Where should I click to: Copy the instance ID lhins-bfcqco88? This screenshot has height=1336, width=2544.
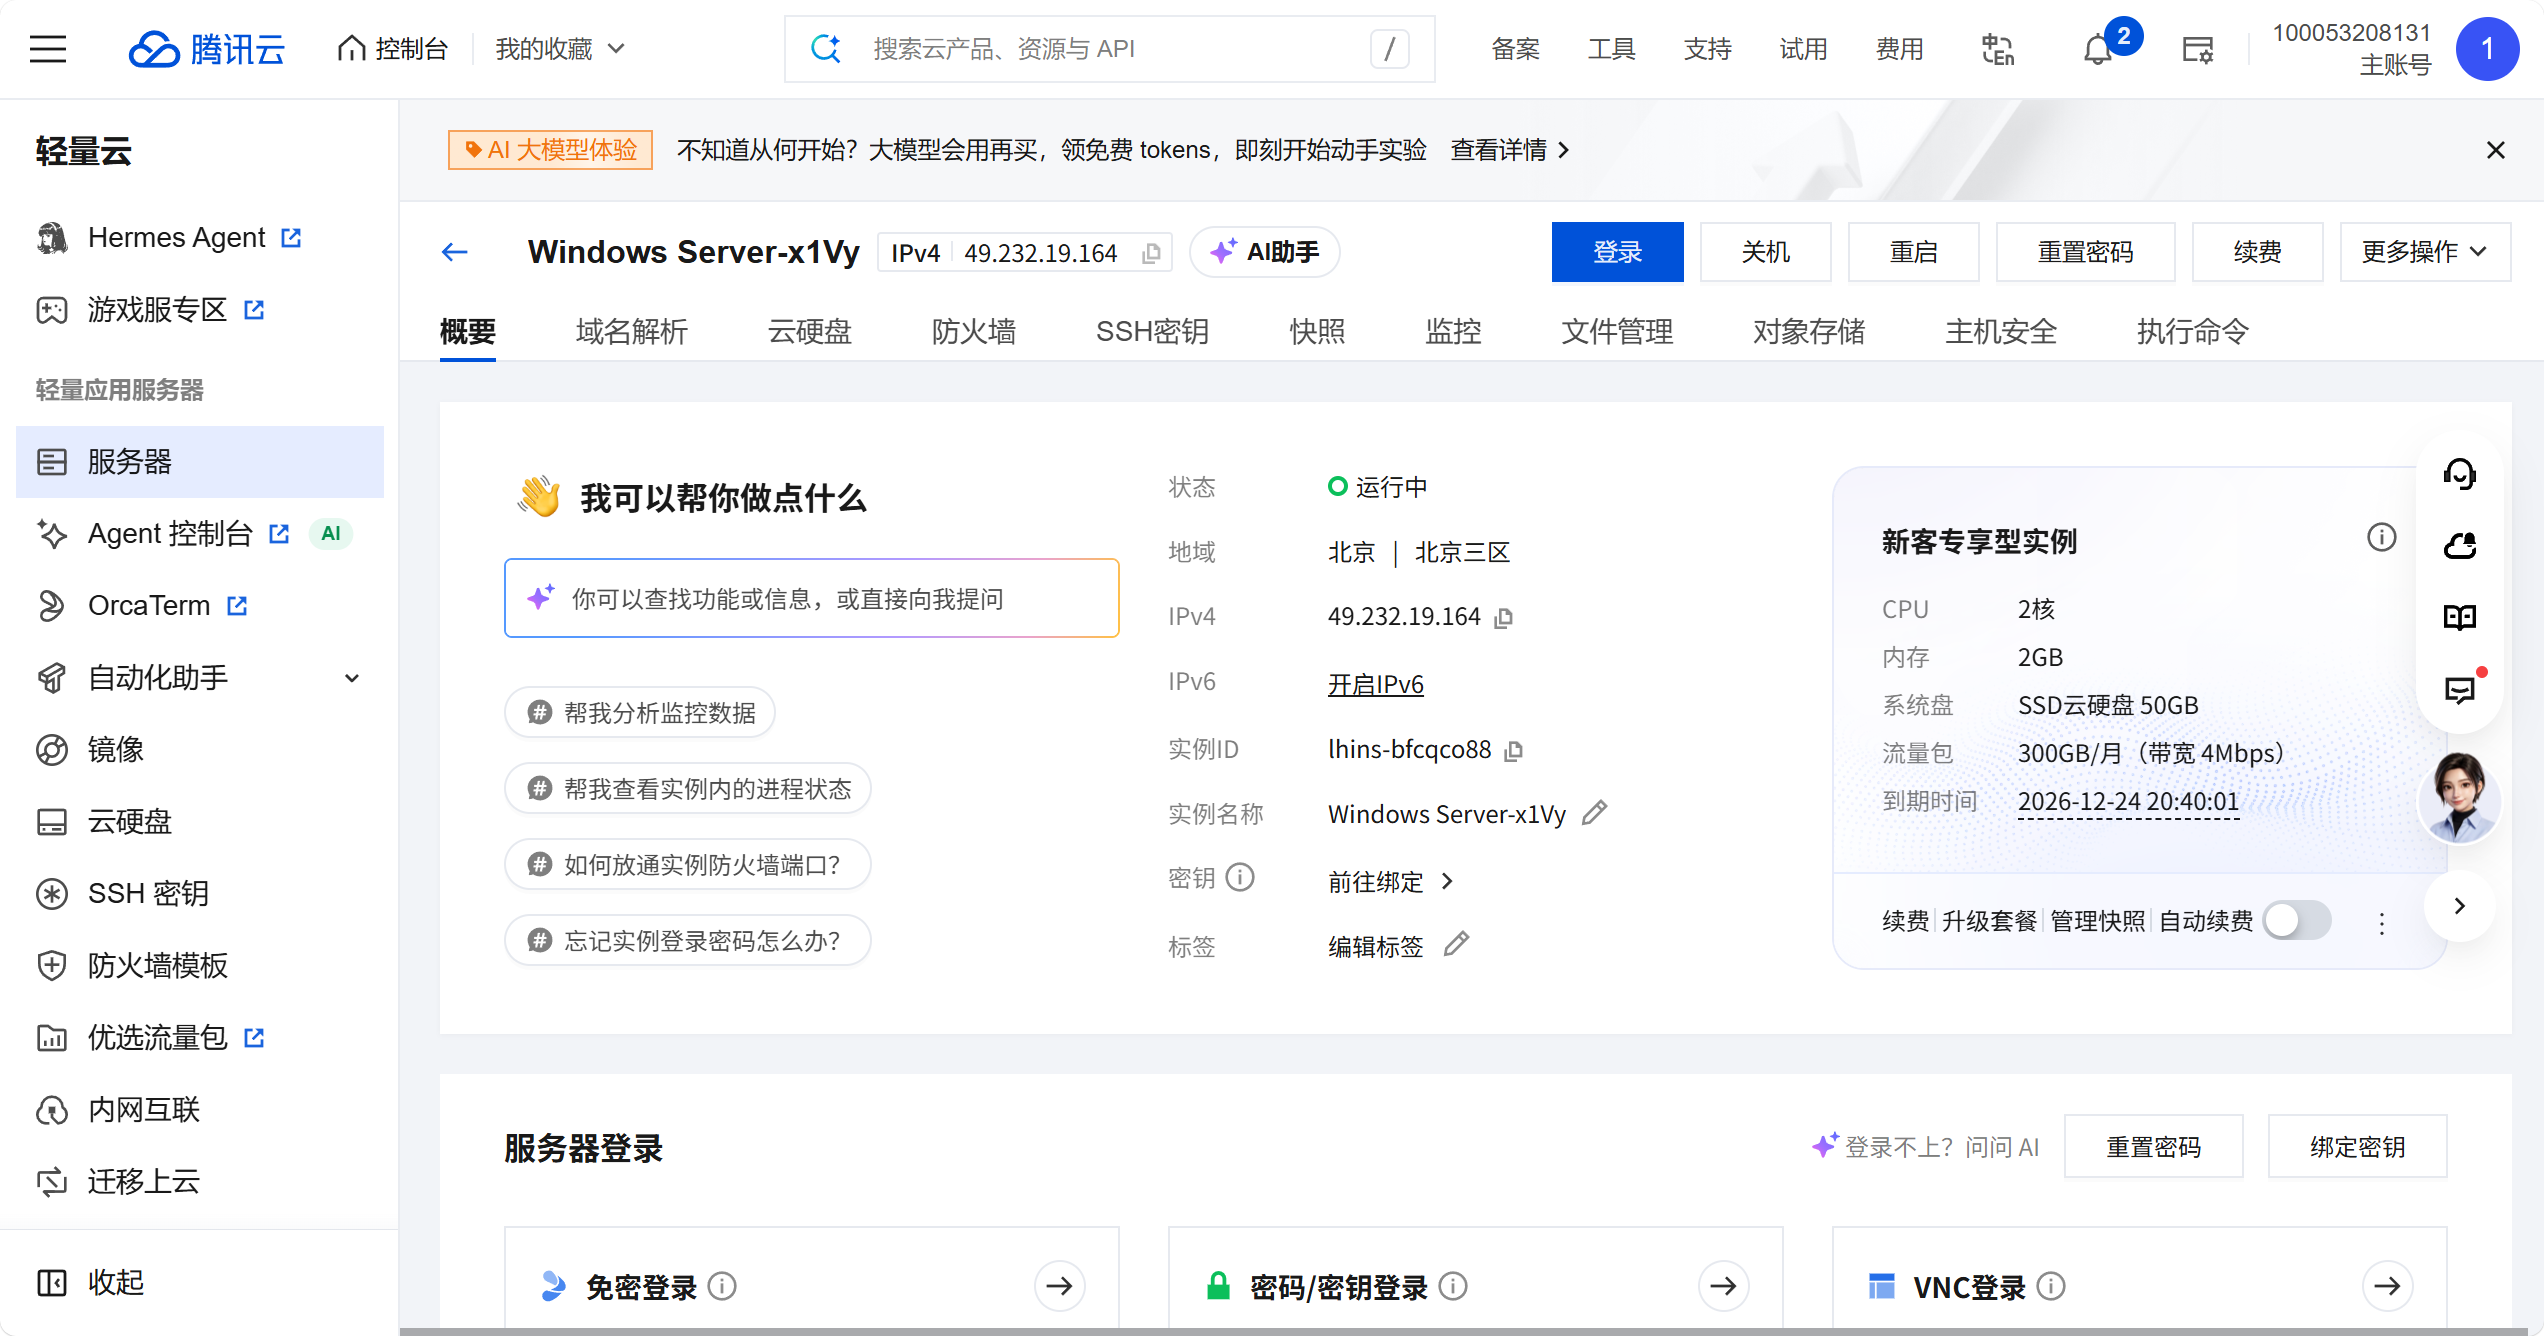click(x=1514, y=750)
